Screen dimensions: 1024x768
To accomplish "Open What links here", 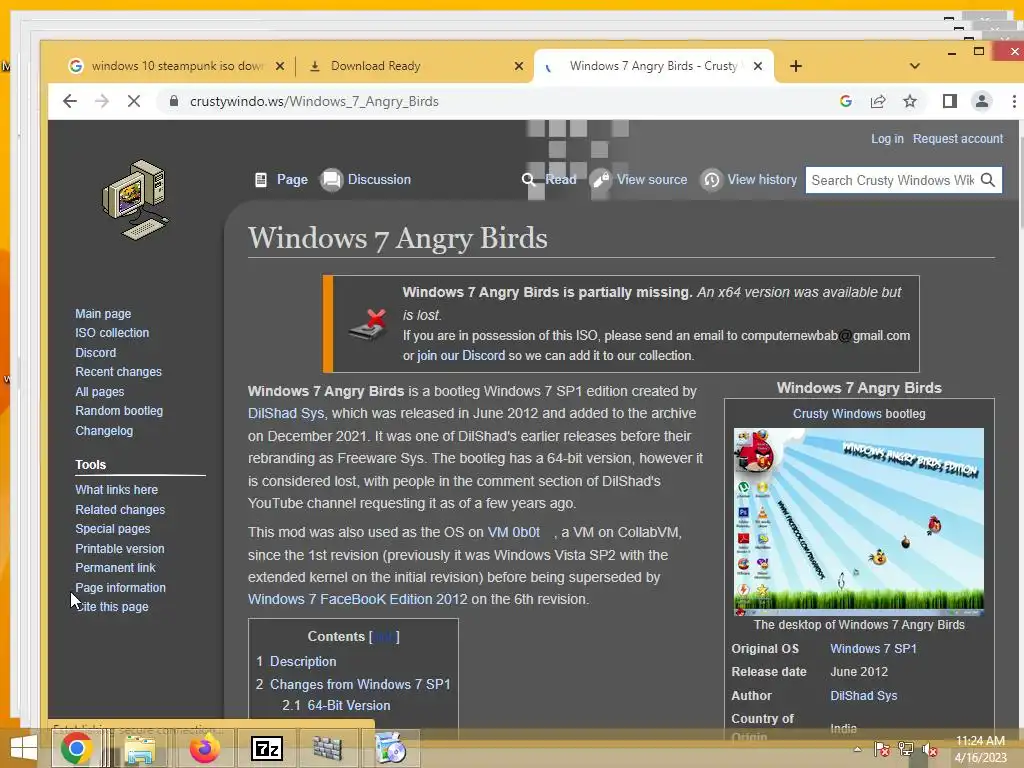I will pyautogui.click(x=116, y=490).
